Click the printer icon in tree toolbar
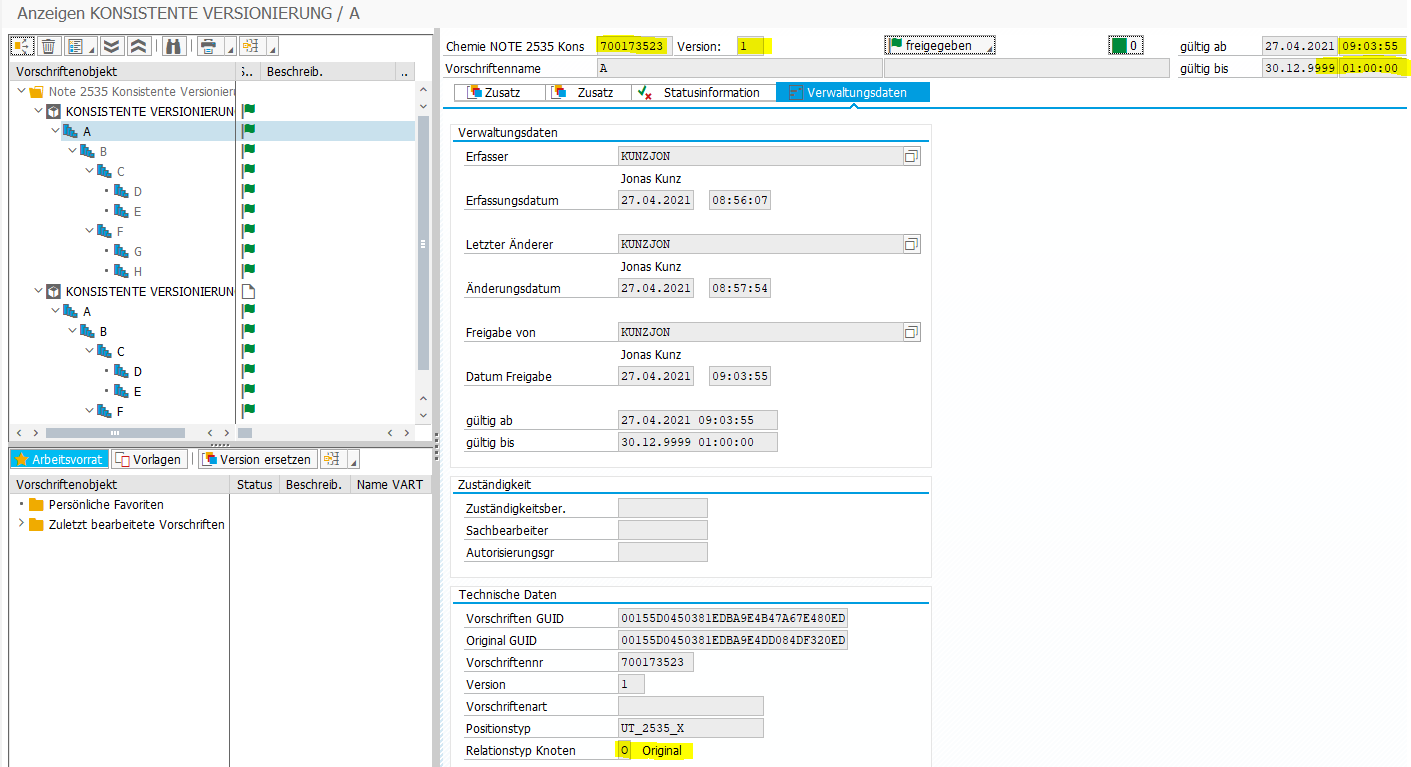This screenshot has width=1411, height=767. coord(207,46)
